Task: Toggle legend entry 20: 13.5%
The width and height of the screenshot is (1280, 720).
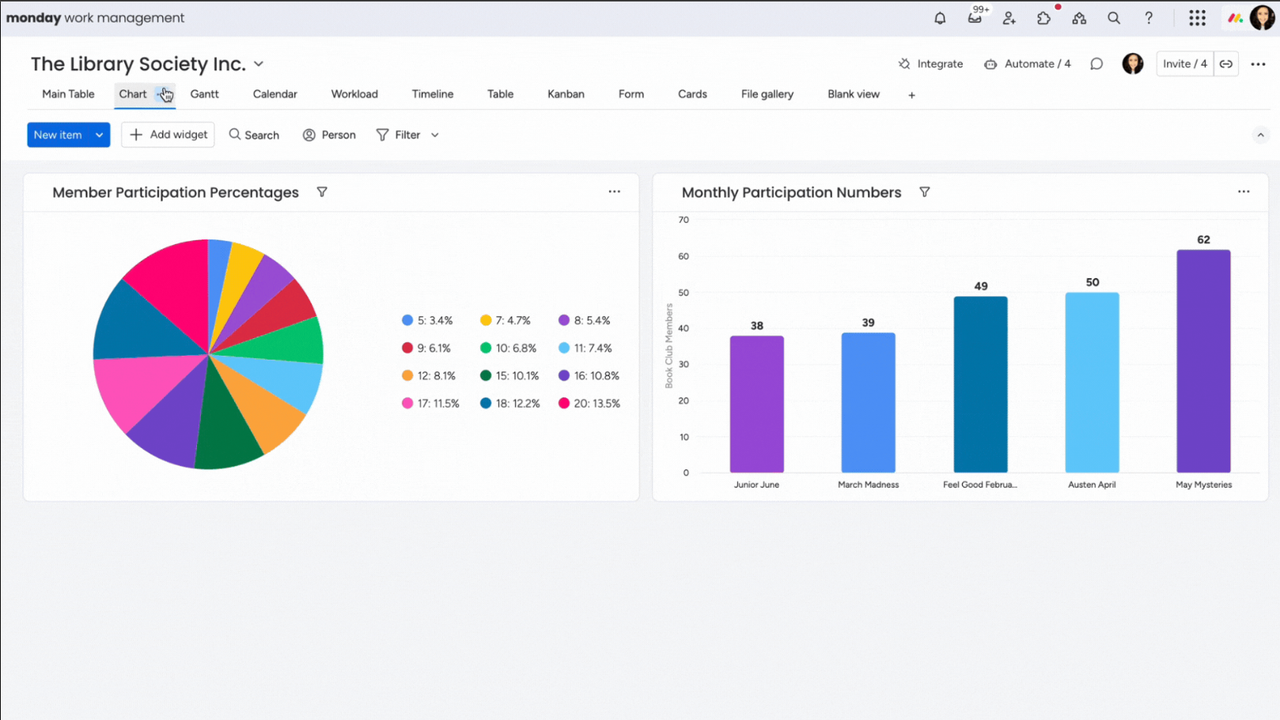Action: pyautogui.click(x=589, y=403)
